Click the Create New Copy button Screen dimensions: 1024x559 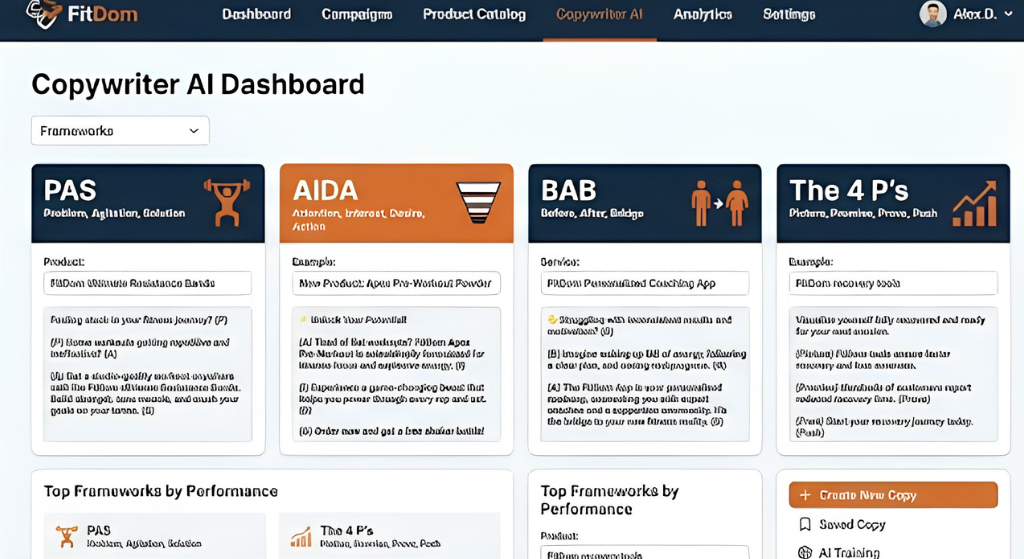click(893, 495)
